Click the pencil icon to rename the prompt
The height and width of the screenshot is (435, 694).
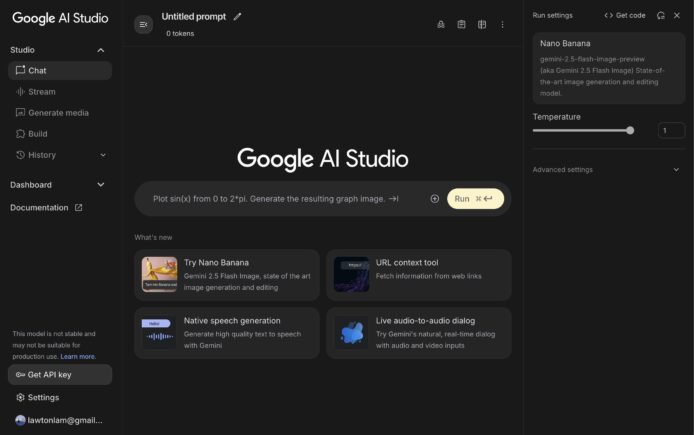[237, 17]
